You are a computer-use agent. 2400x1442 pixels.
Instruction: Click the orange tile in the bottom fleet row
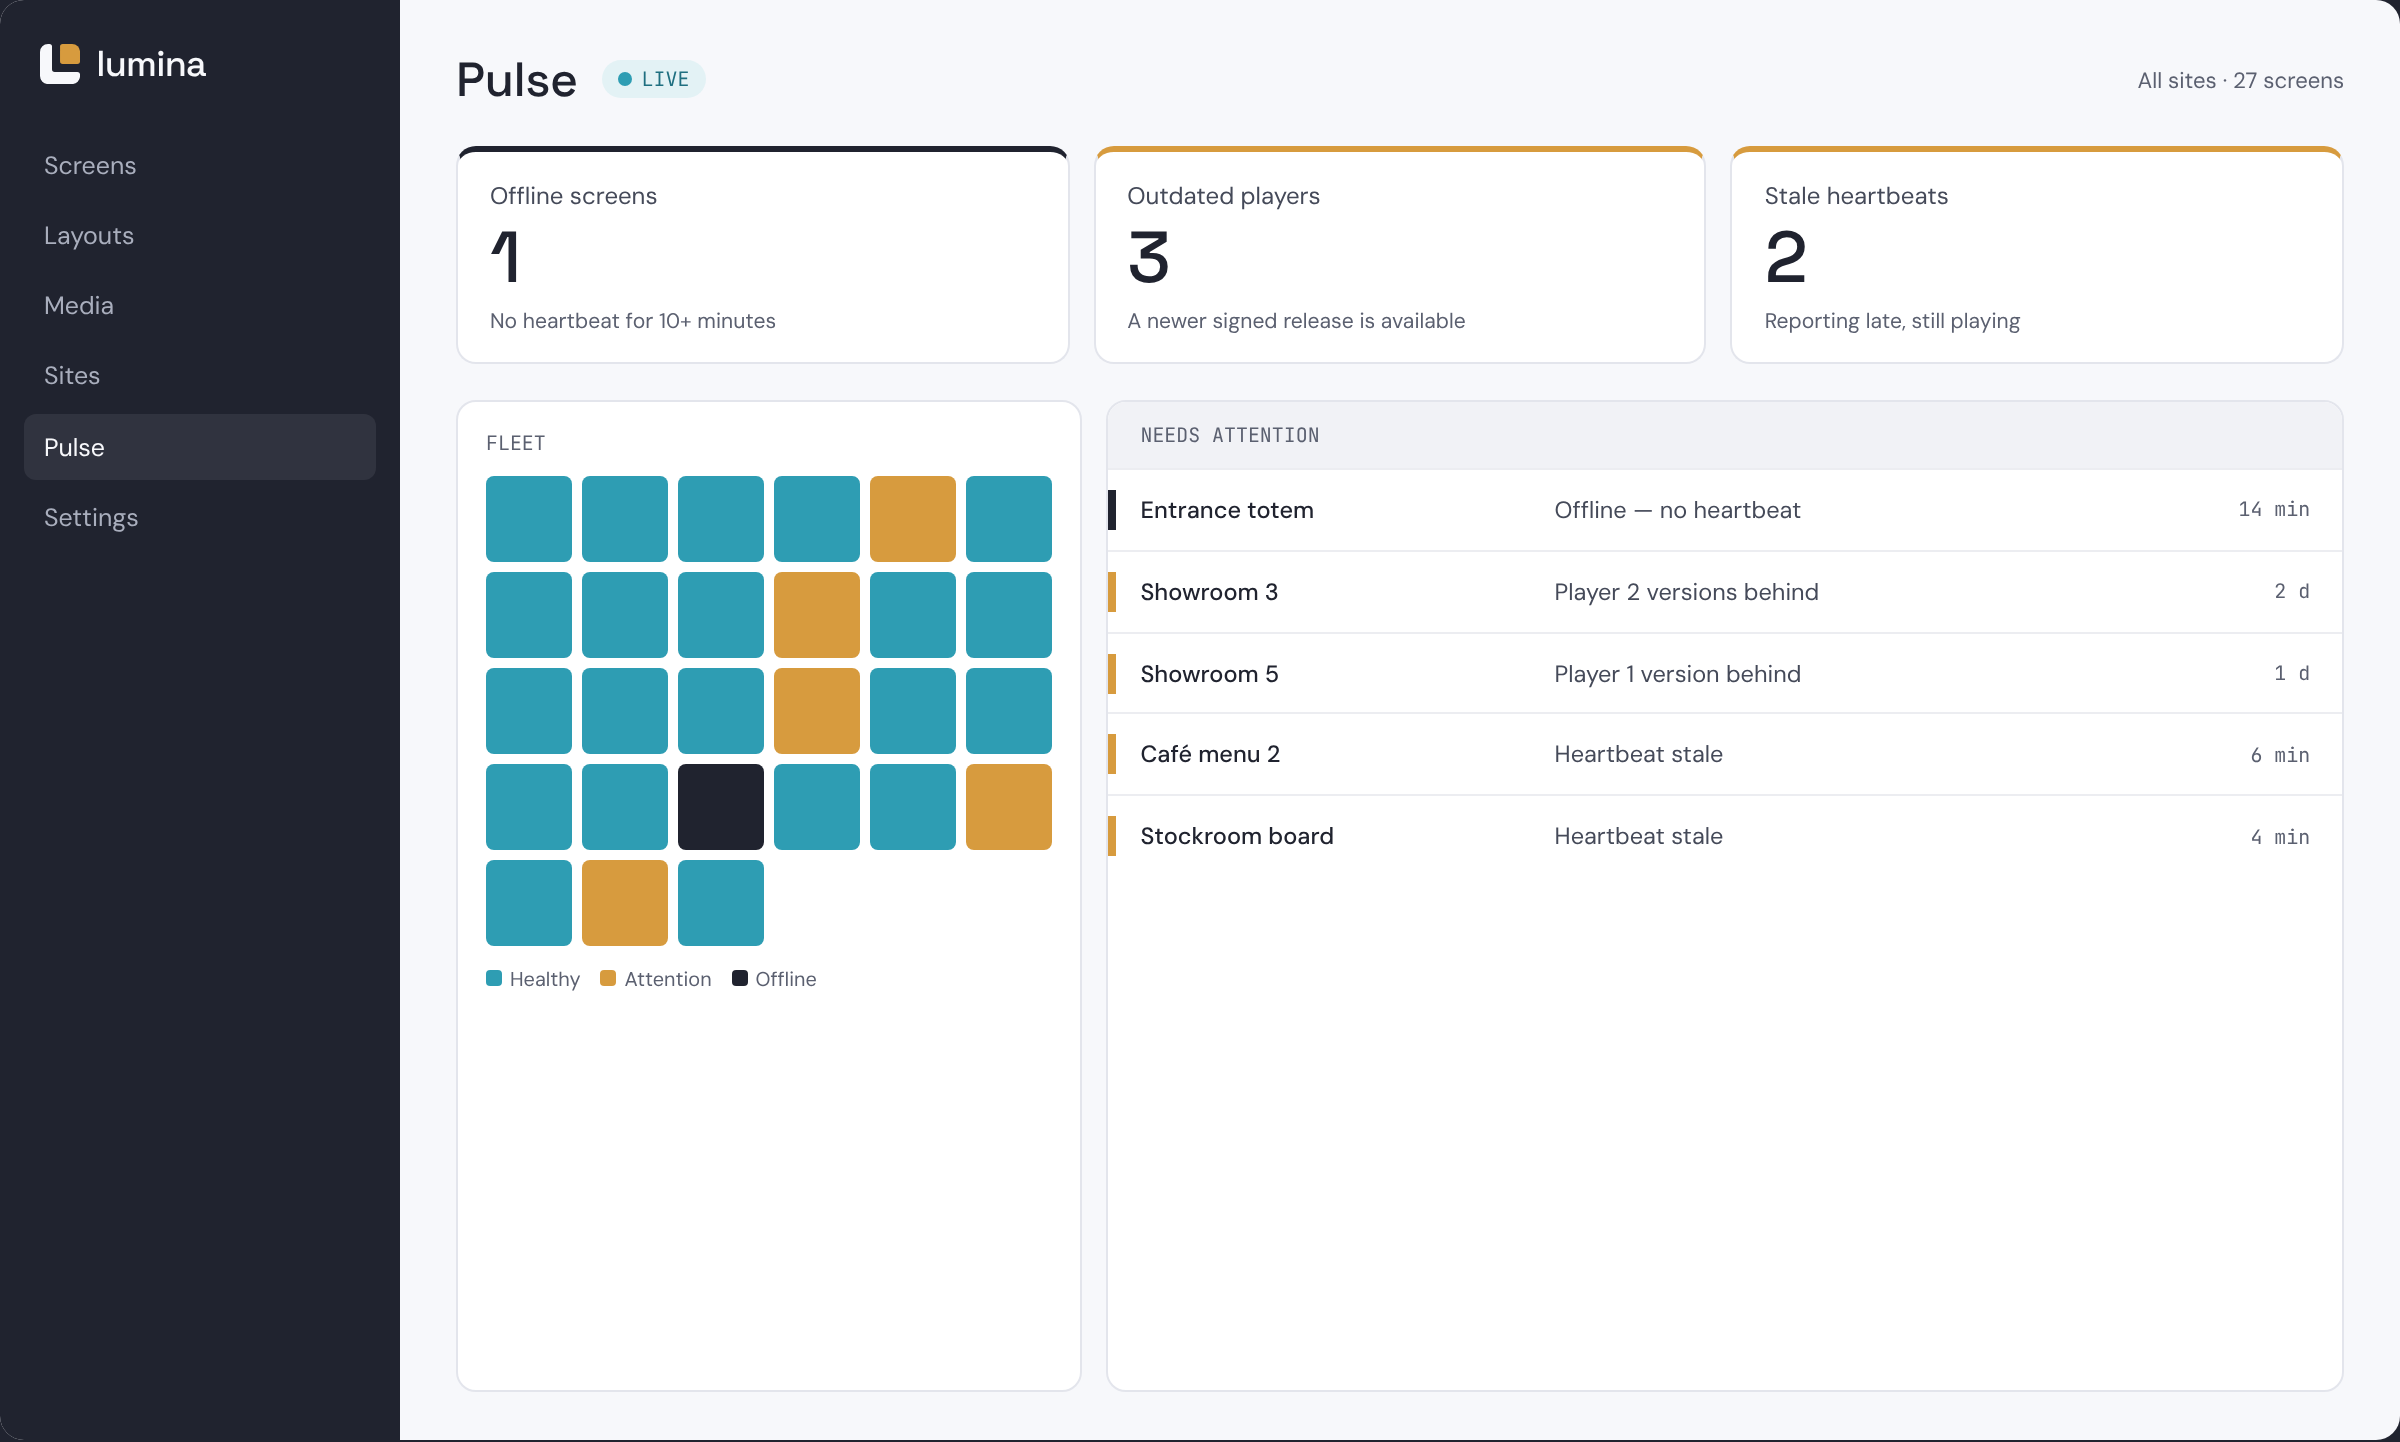(625, 903)
